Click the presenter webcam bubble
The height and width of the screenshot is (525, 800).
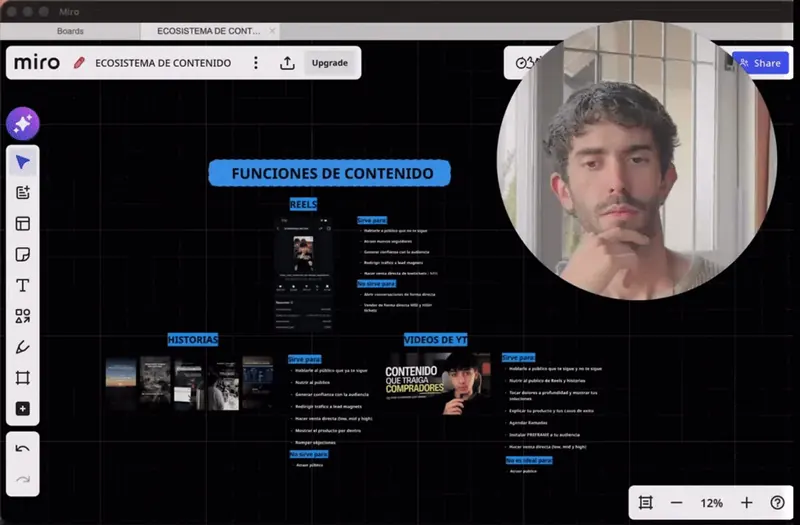coord(637,160)
